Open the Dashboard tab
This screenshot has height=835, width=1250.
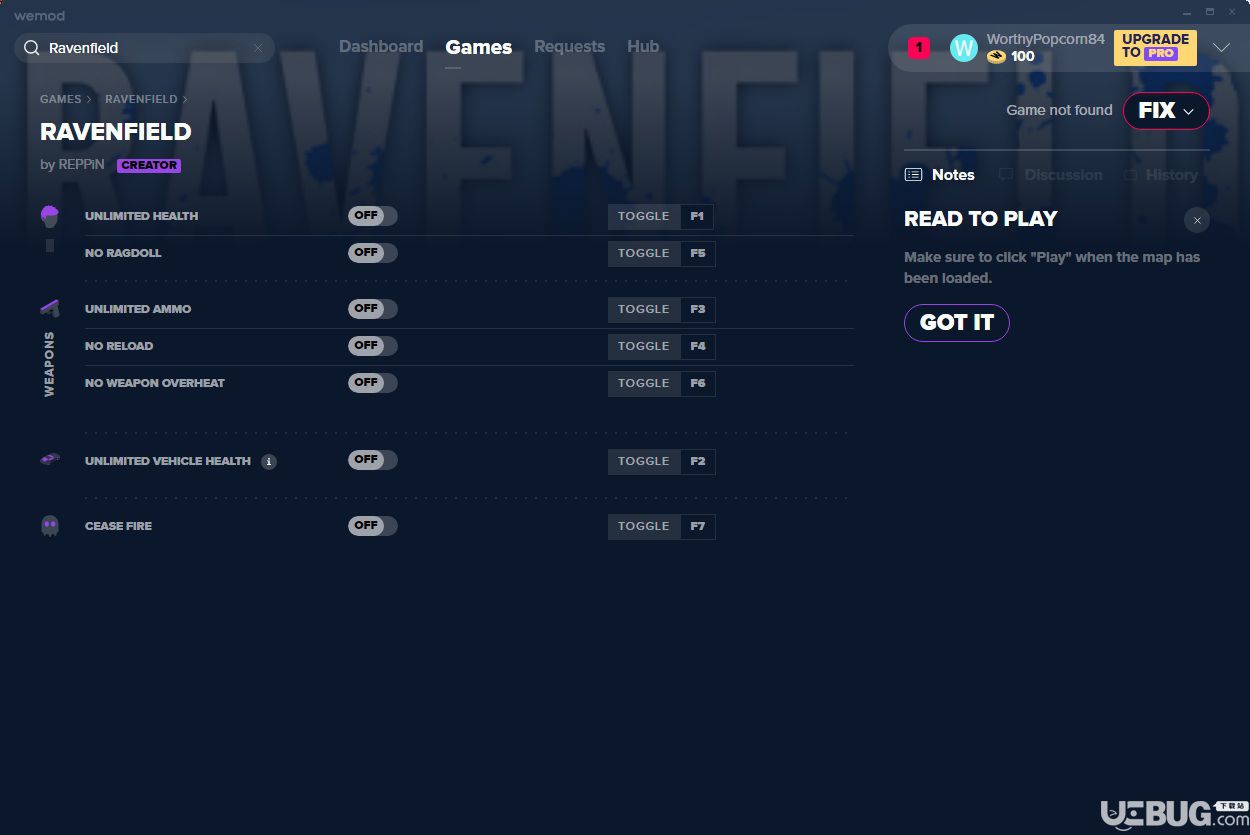(x=381, y=47)
